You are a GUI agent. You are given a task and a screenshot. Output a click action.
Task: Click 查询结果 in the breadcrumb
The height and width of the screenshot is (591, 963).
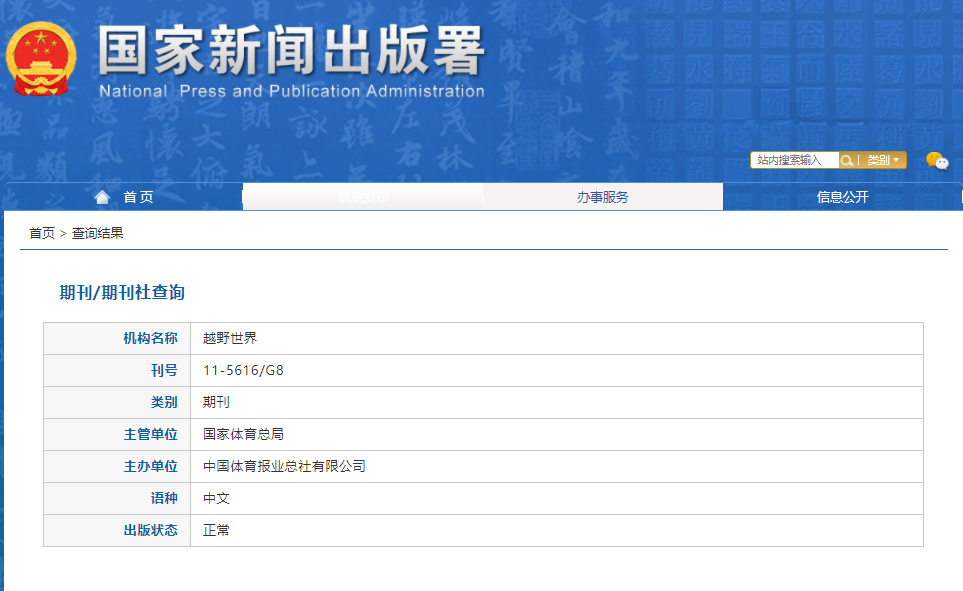(x=97, y=233)
